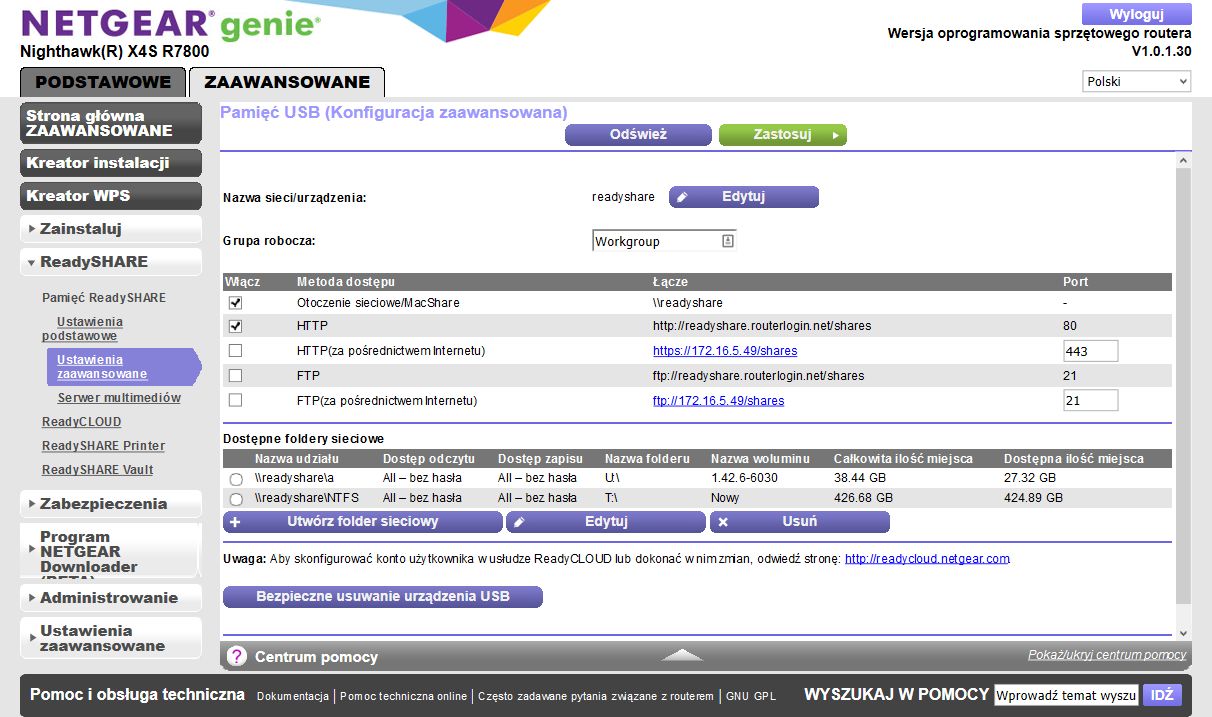Viewport: 1212px width, 717px height.
Task: Click the Workgroup field icon
Action: [x=728, y=241]
